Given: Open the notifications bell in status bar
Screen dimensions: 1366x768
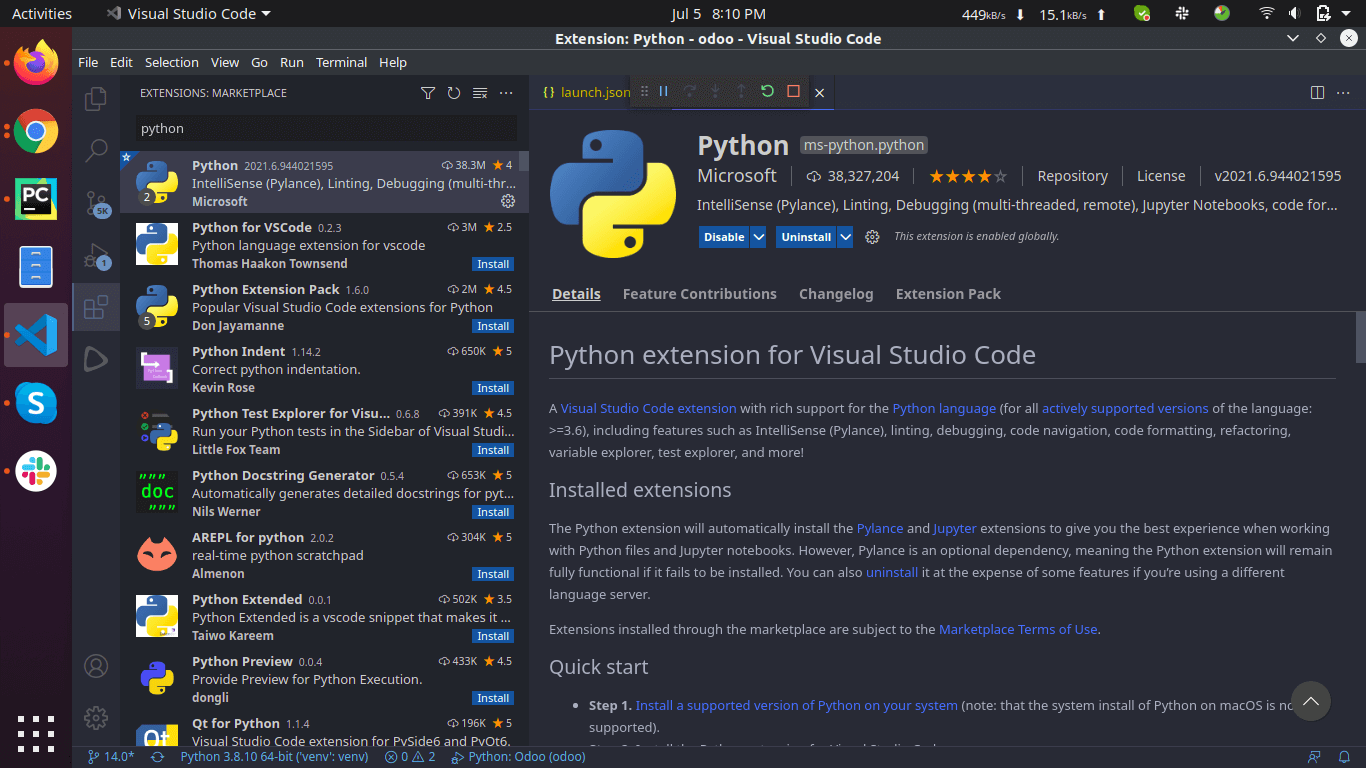Looking at the screenshot, I should click(x=1345, y=757).
